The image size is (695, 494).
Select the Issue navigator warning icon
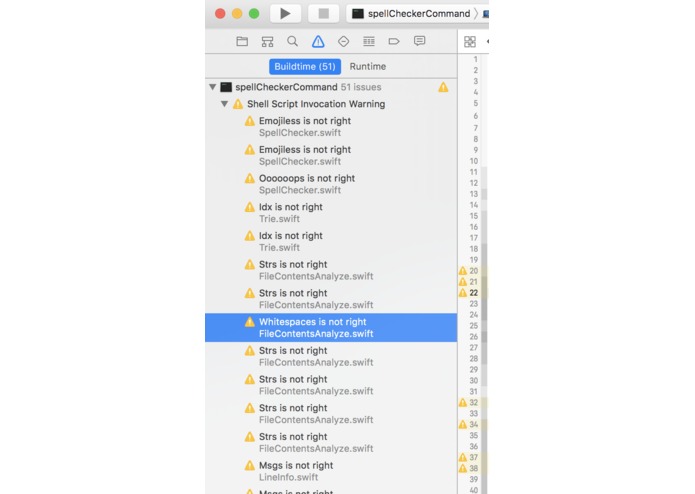click(318, 41)
